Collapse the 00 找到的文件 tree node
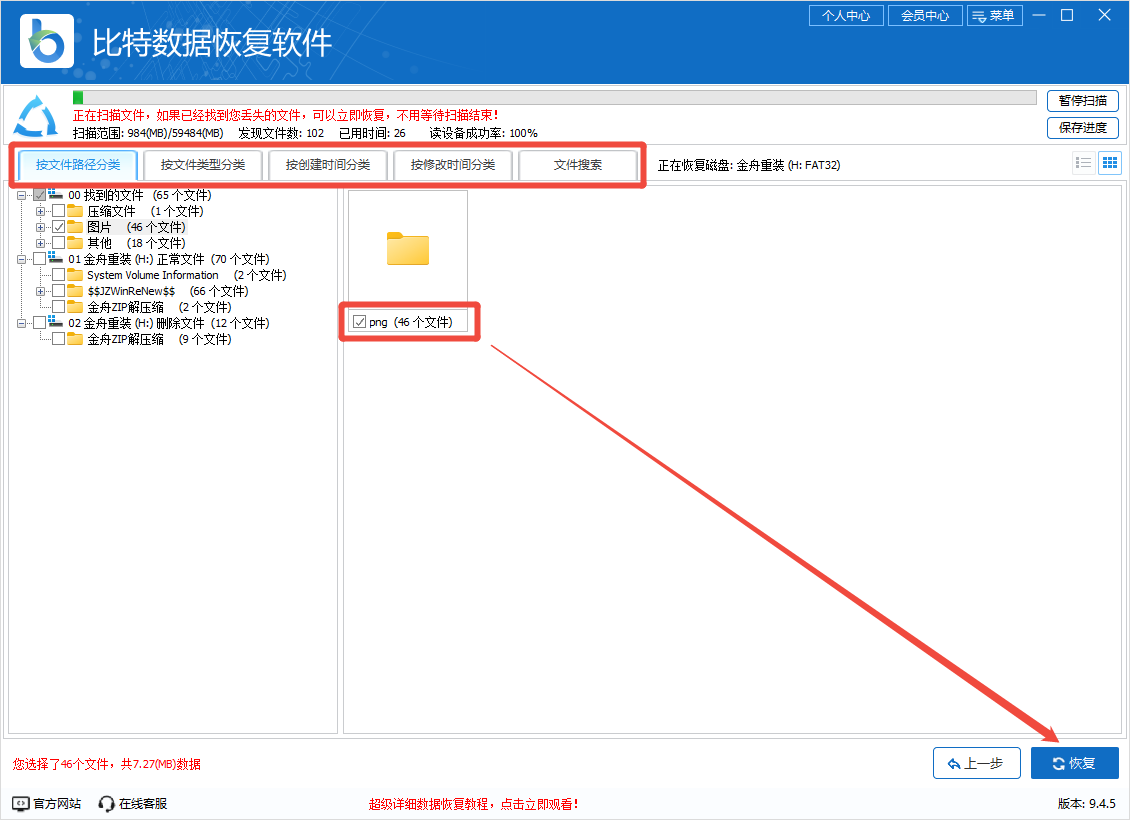Screen dimensions: 1130x820 click(x=22, y=195)
